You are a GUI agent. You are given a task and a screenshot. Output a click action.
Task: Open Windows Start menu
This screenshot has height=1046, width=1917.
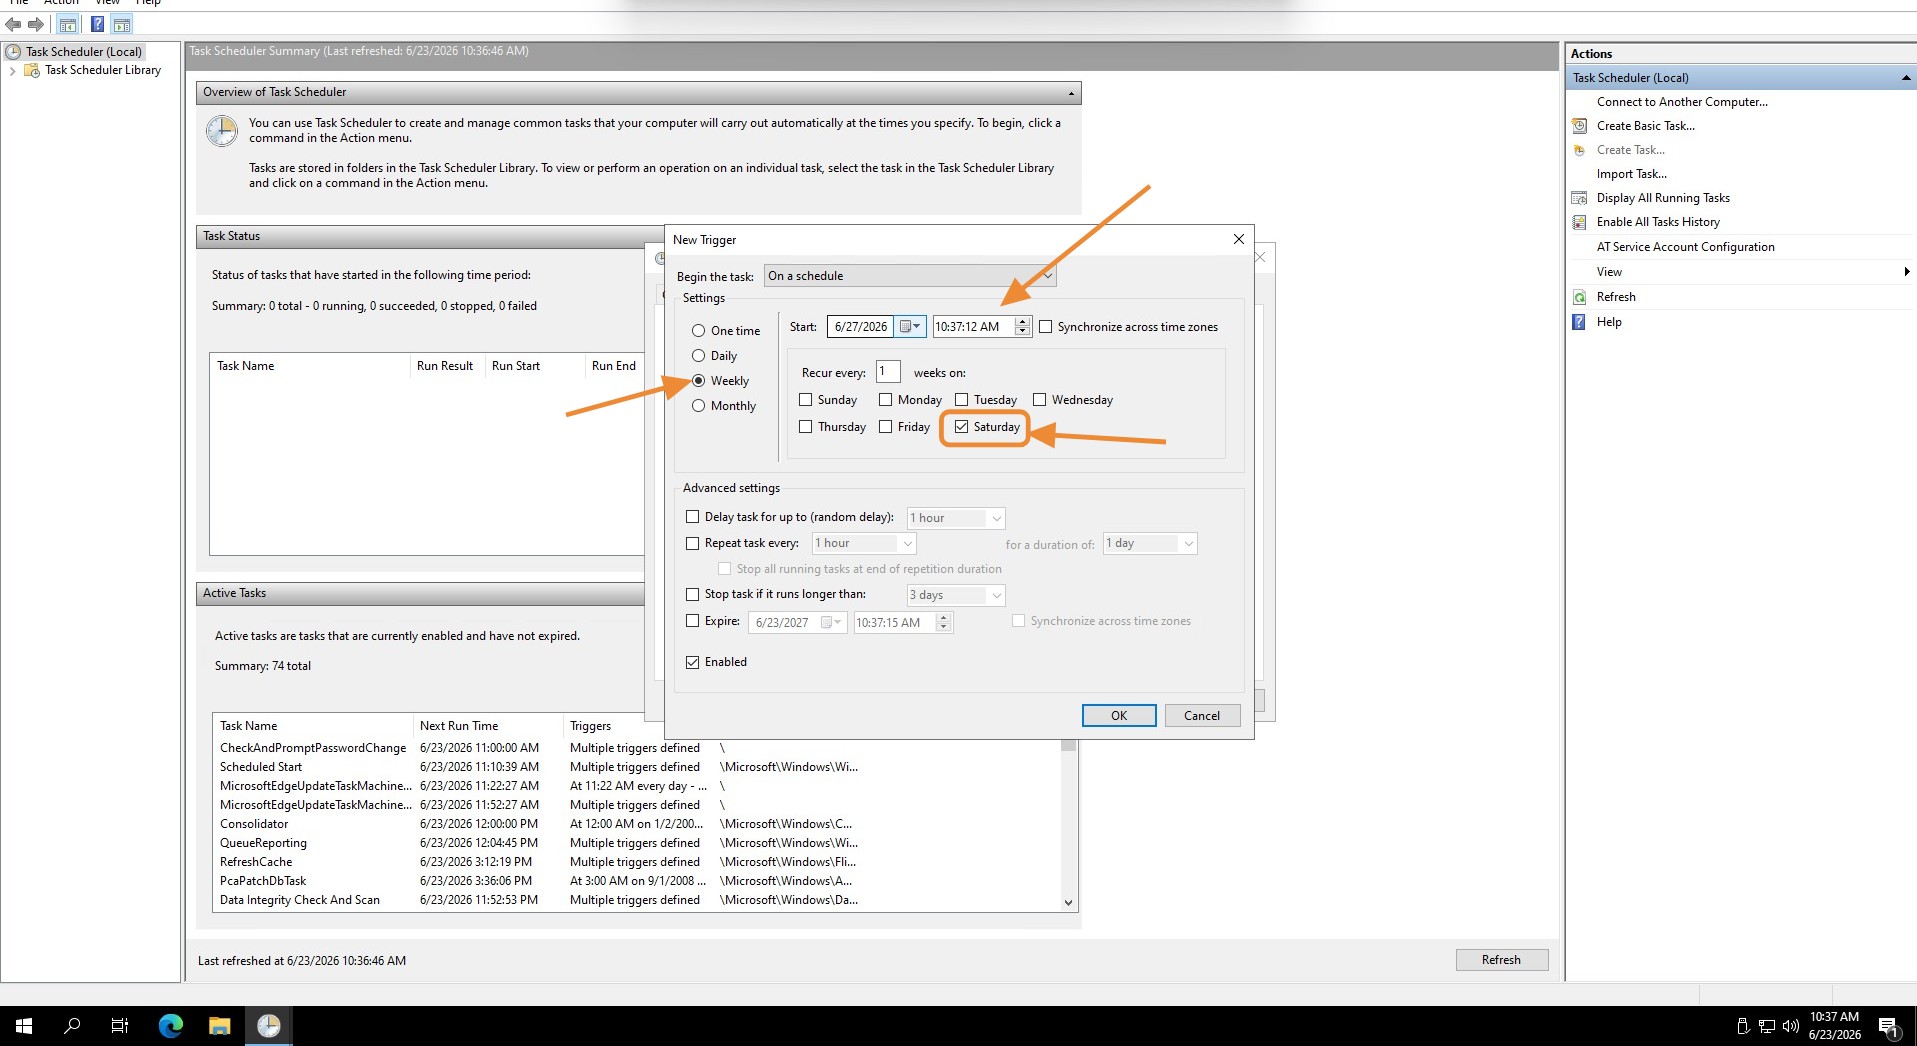(x=24, y=1026)
